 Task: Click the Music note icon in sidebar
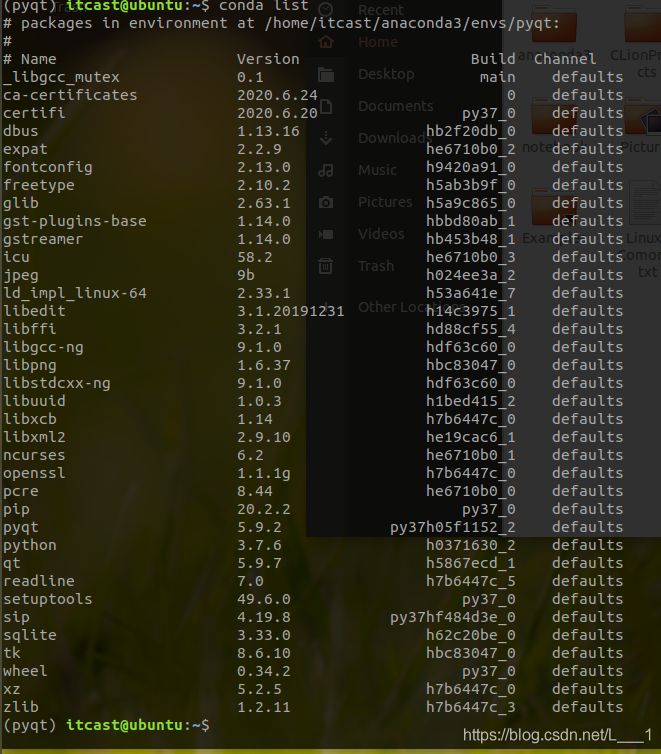[x=326, y=170]
